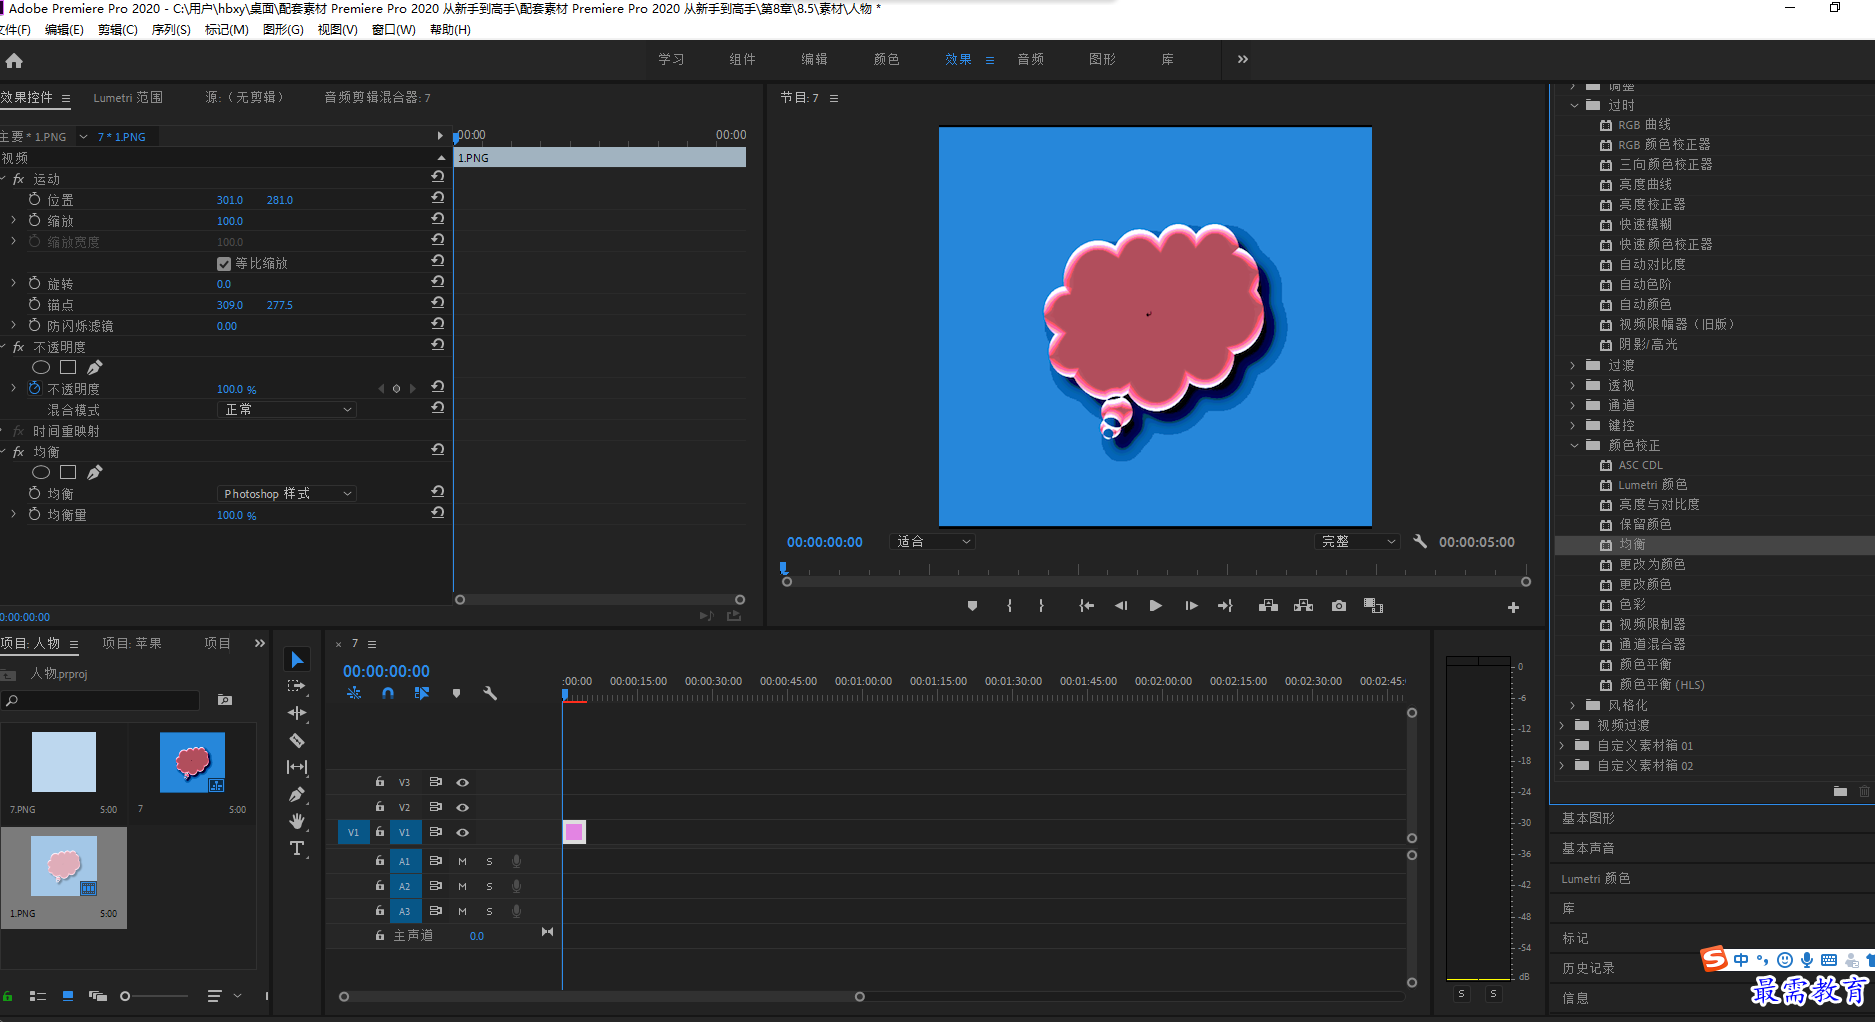Toggle V2 track output eye
Screen dimensions: 1875x1022
click(462, 807)
